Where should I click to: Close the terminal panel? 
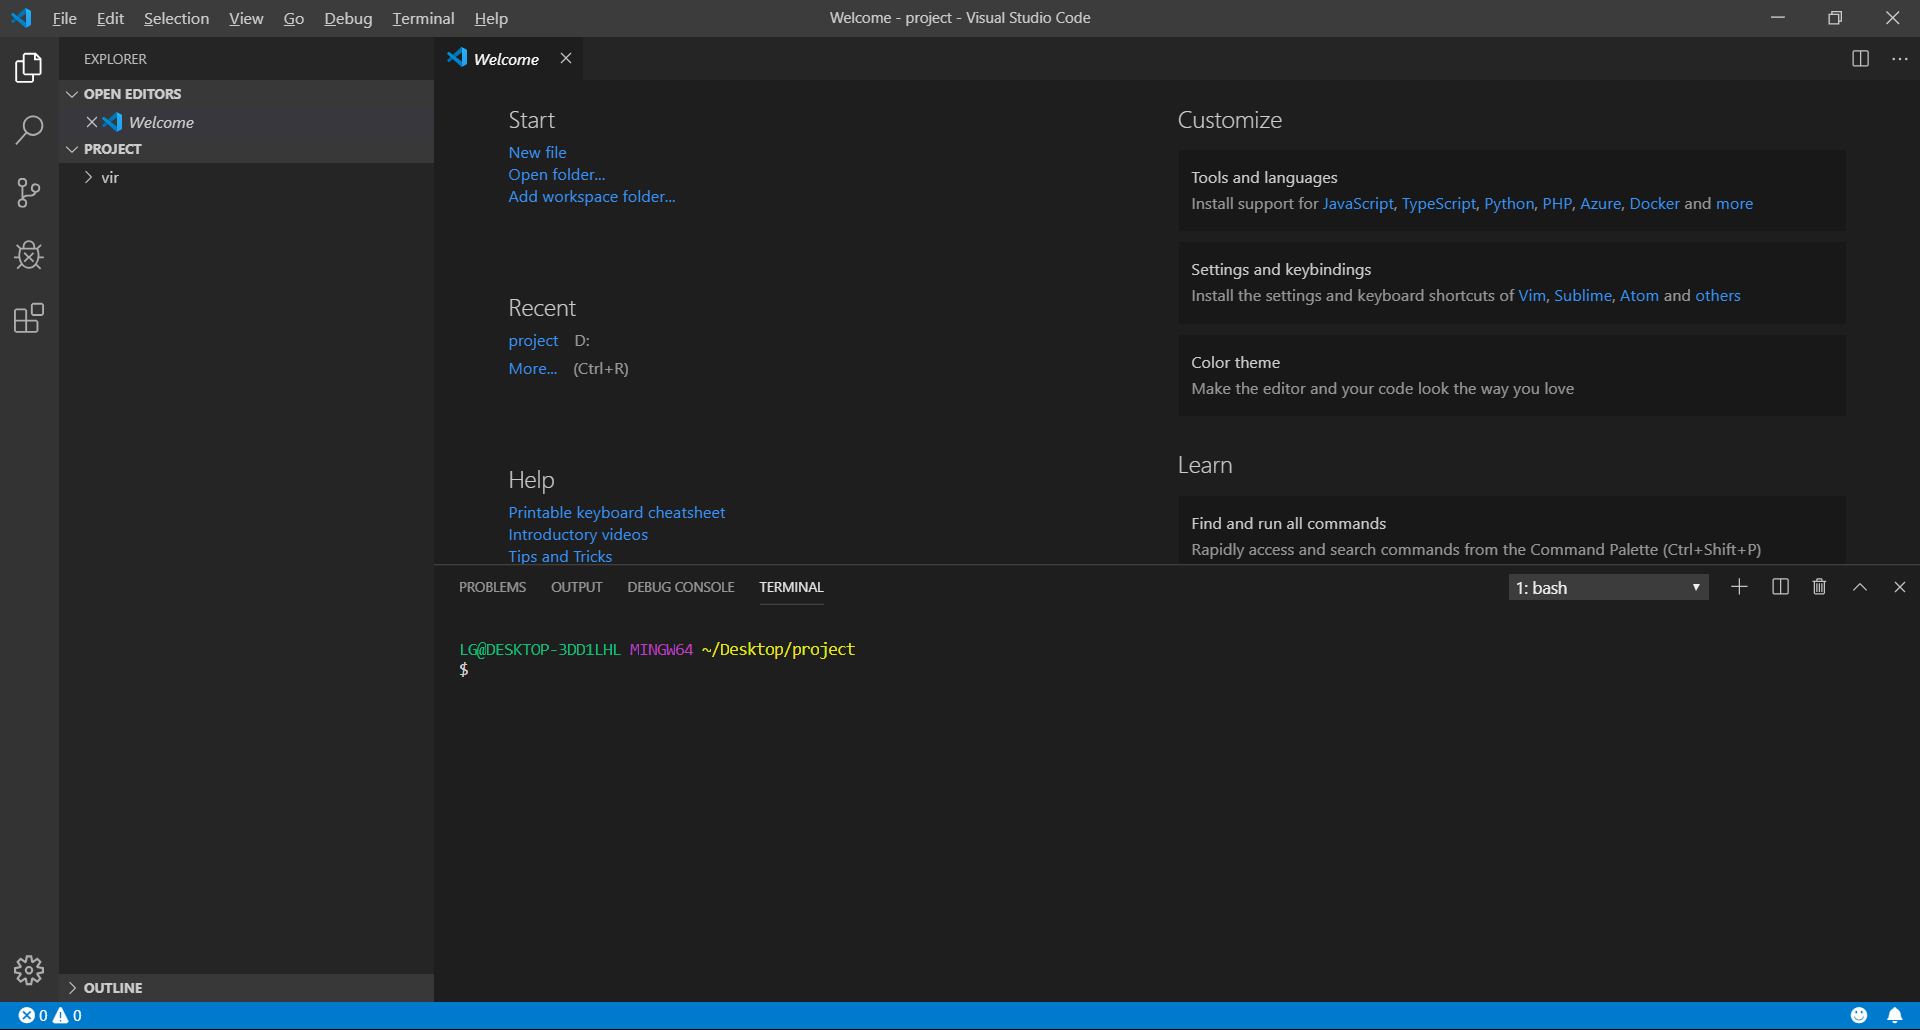pos(1900,587)
